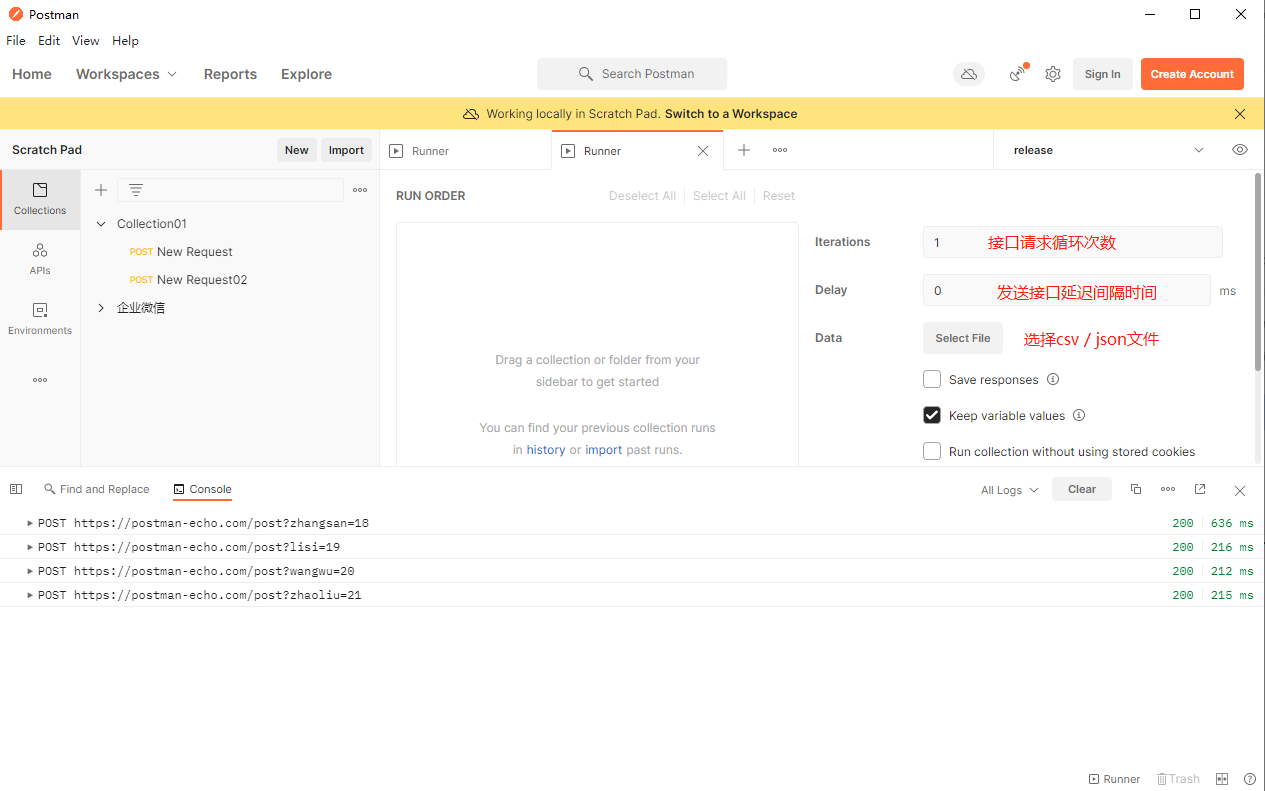Image resolution: width=1265 pixels, height=791 pixels.
Task: Open the Edit menu
Action: pyautogui.click(x=49, y=41)
